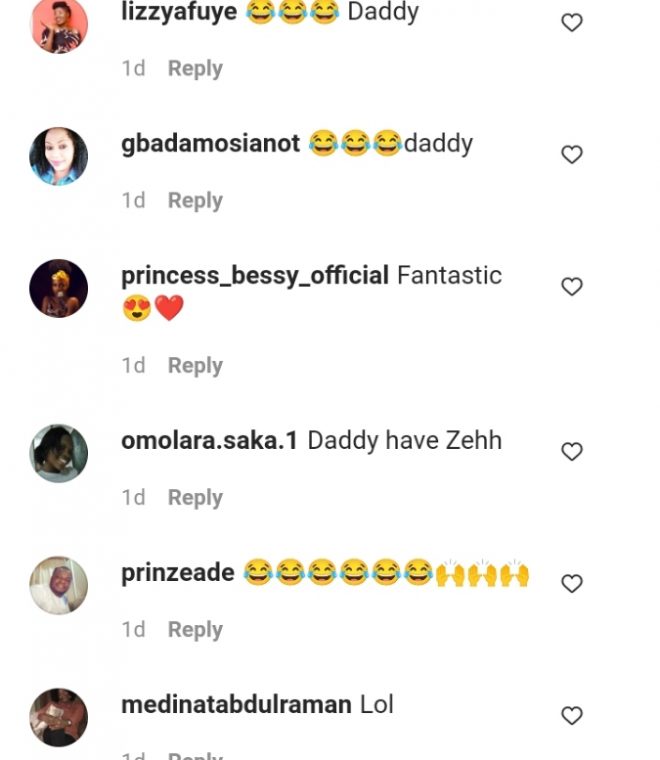Image resolution: width=660 pixels, height=760 pixels.
Task: Open the gbadamosianot username link
Action: coord(210,144)
